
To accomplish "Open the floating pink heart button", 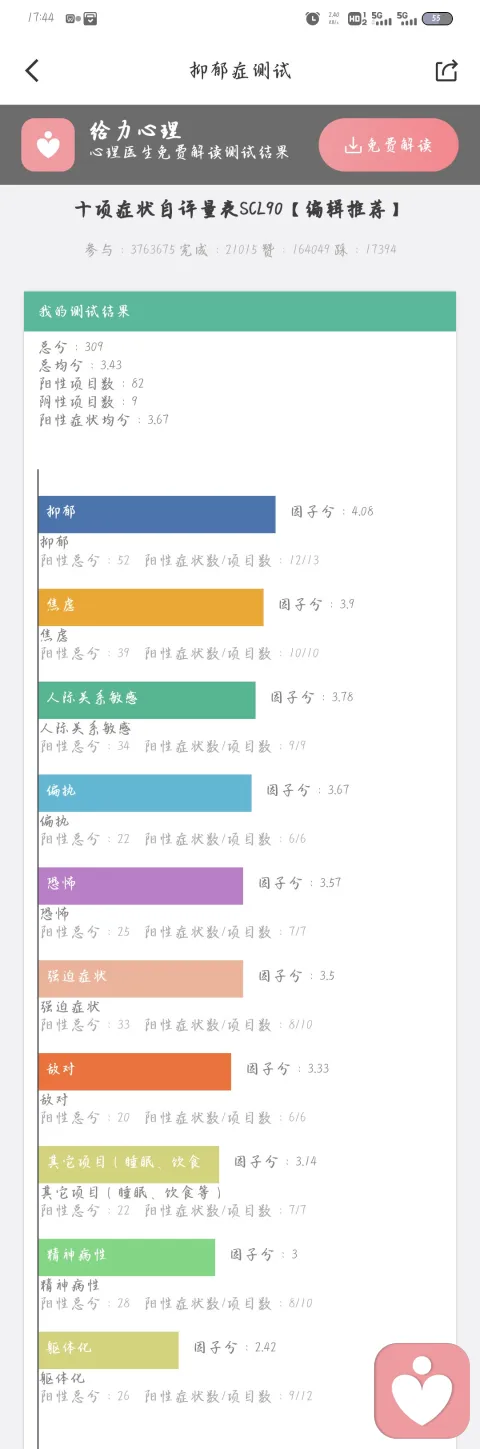I will point(422,1390).
